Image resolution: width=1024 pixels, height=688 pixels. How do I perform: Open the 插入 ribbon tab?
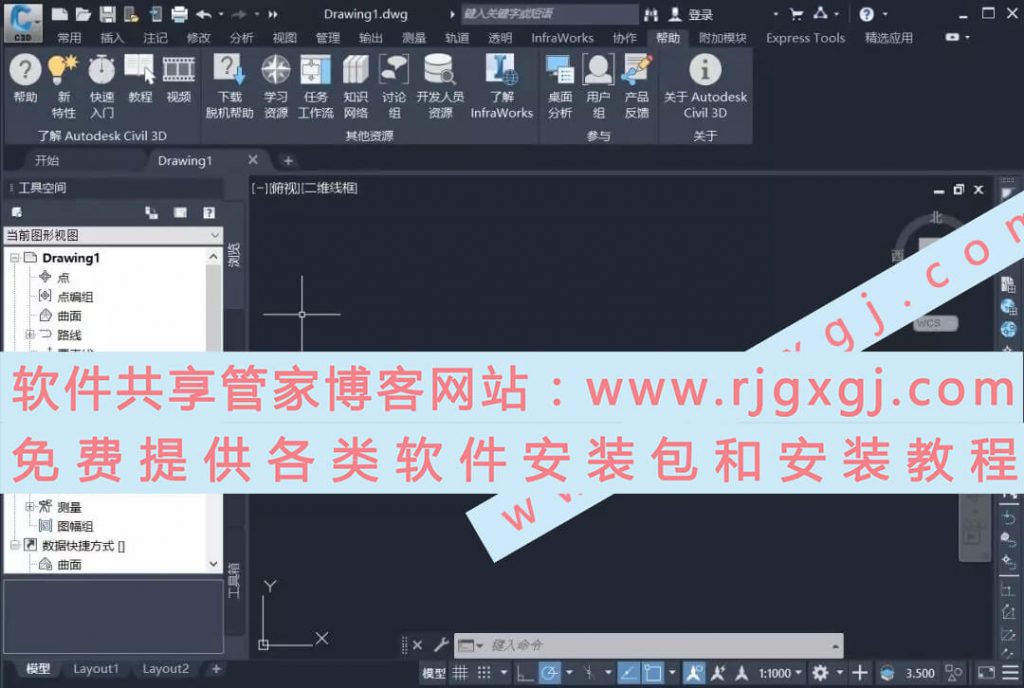112,38
